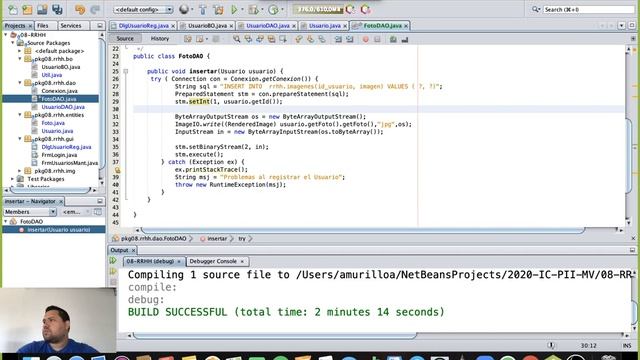Select Conexion.java in project tree
Screen dimensions: 640x360
tap(59, 91)
